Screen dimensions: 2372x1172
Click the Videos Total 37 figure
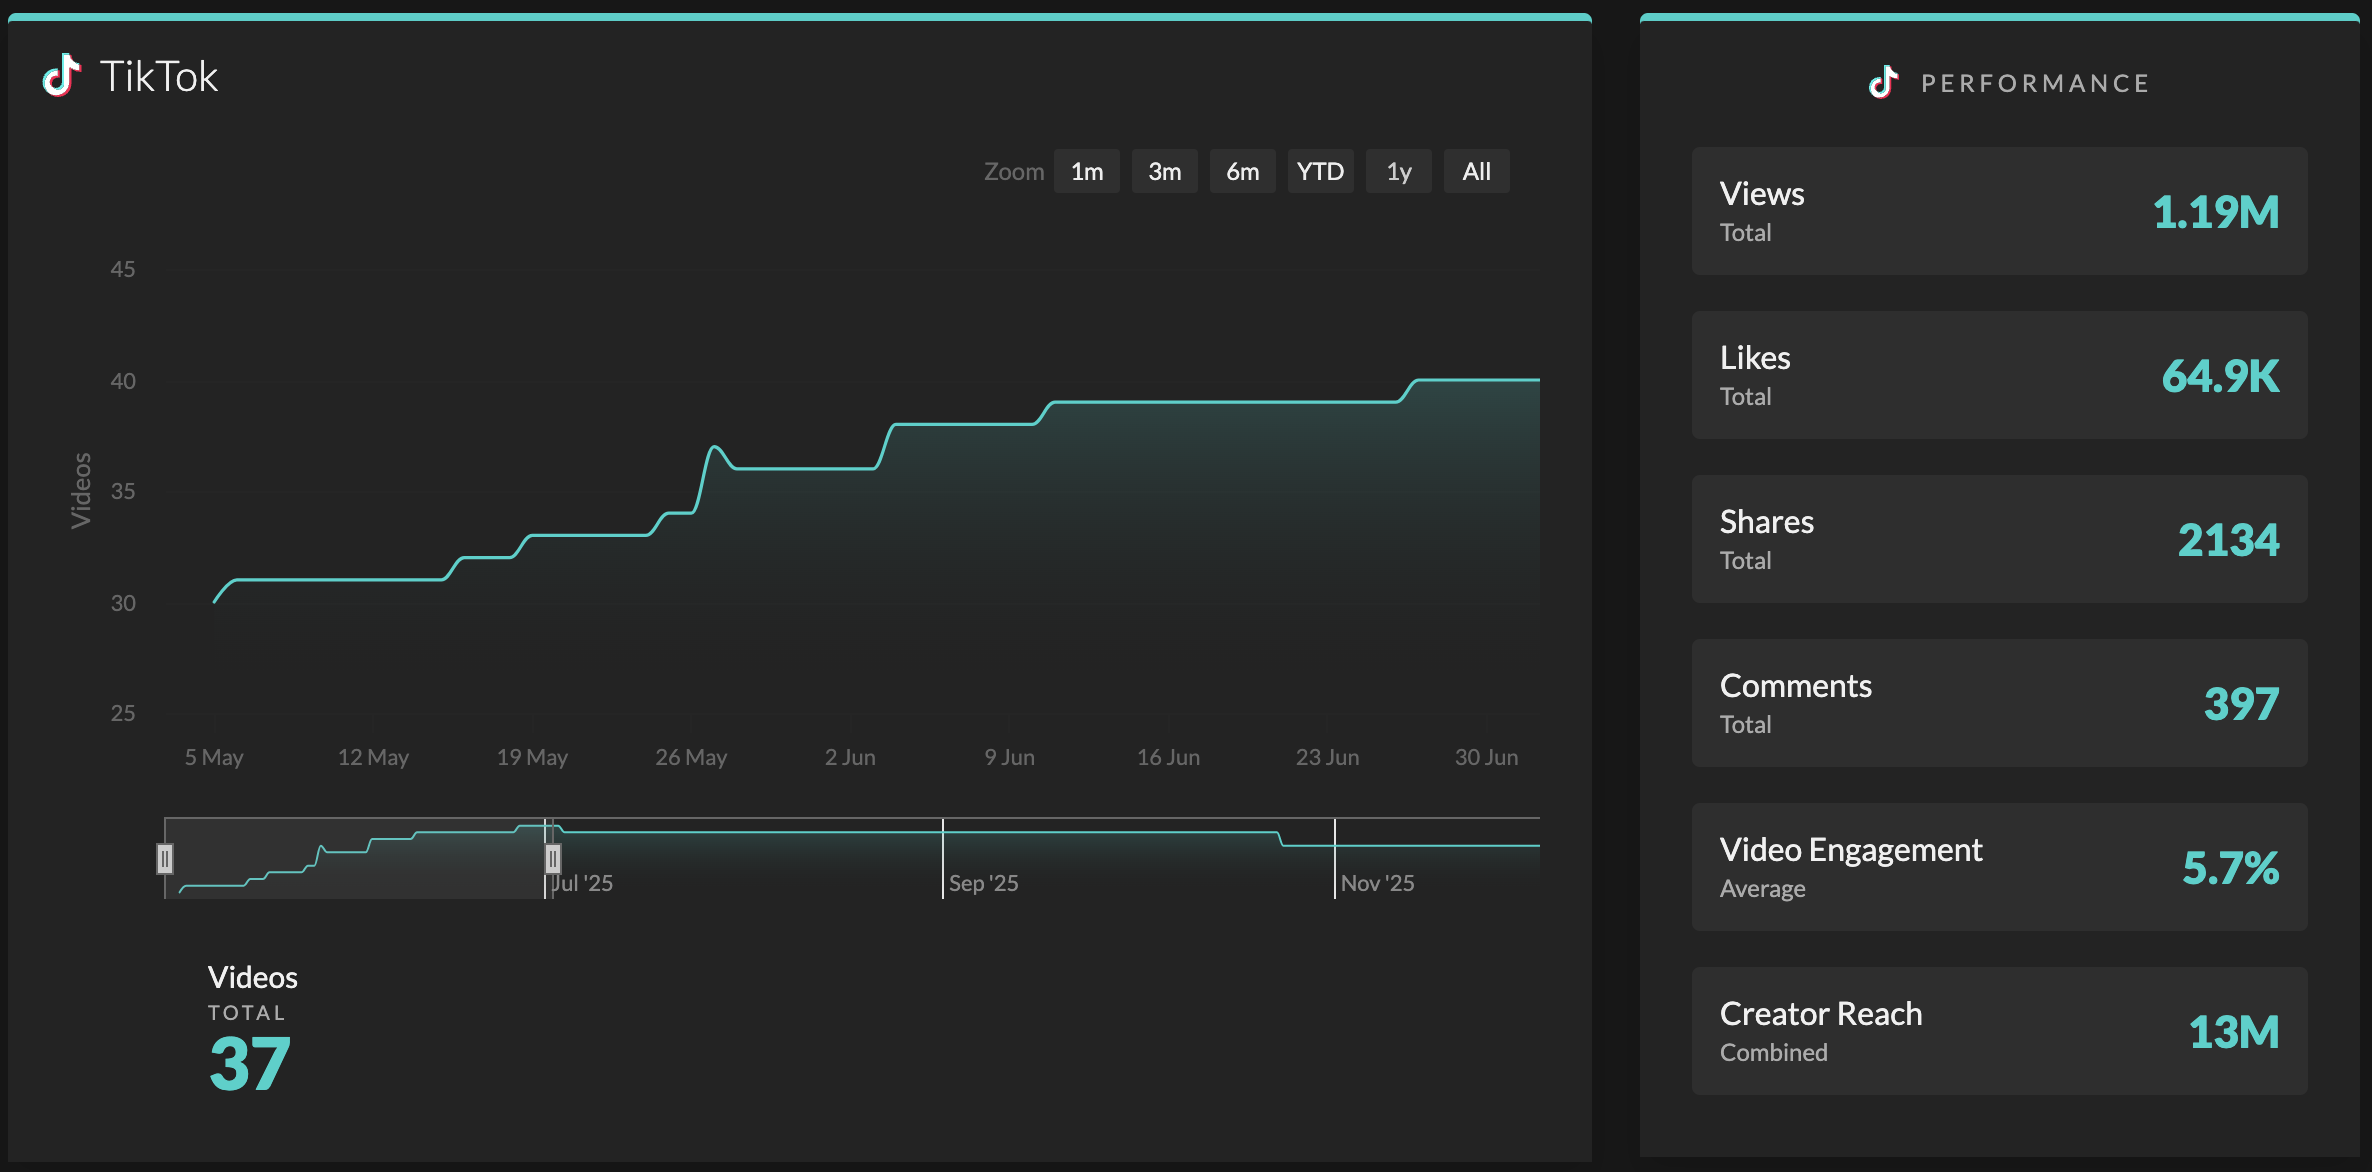point(248,1063)
